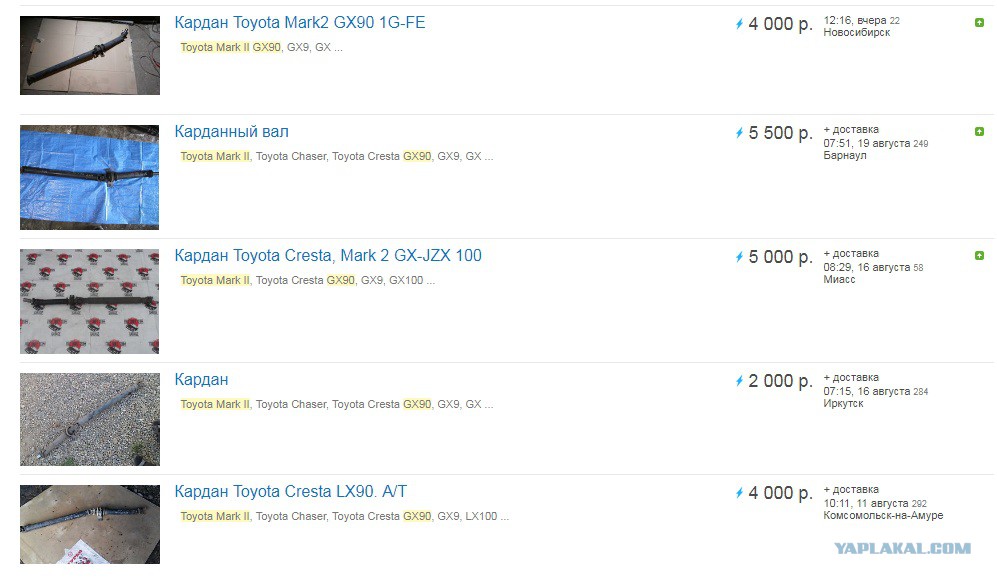This screenshot has height=578, width=997.
Task: View the driveshaft photo lying on gravel
Action: pyautogui.click(x=90, y=419)
